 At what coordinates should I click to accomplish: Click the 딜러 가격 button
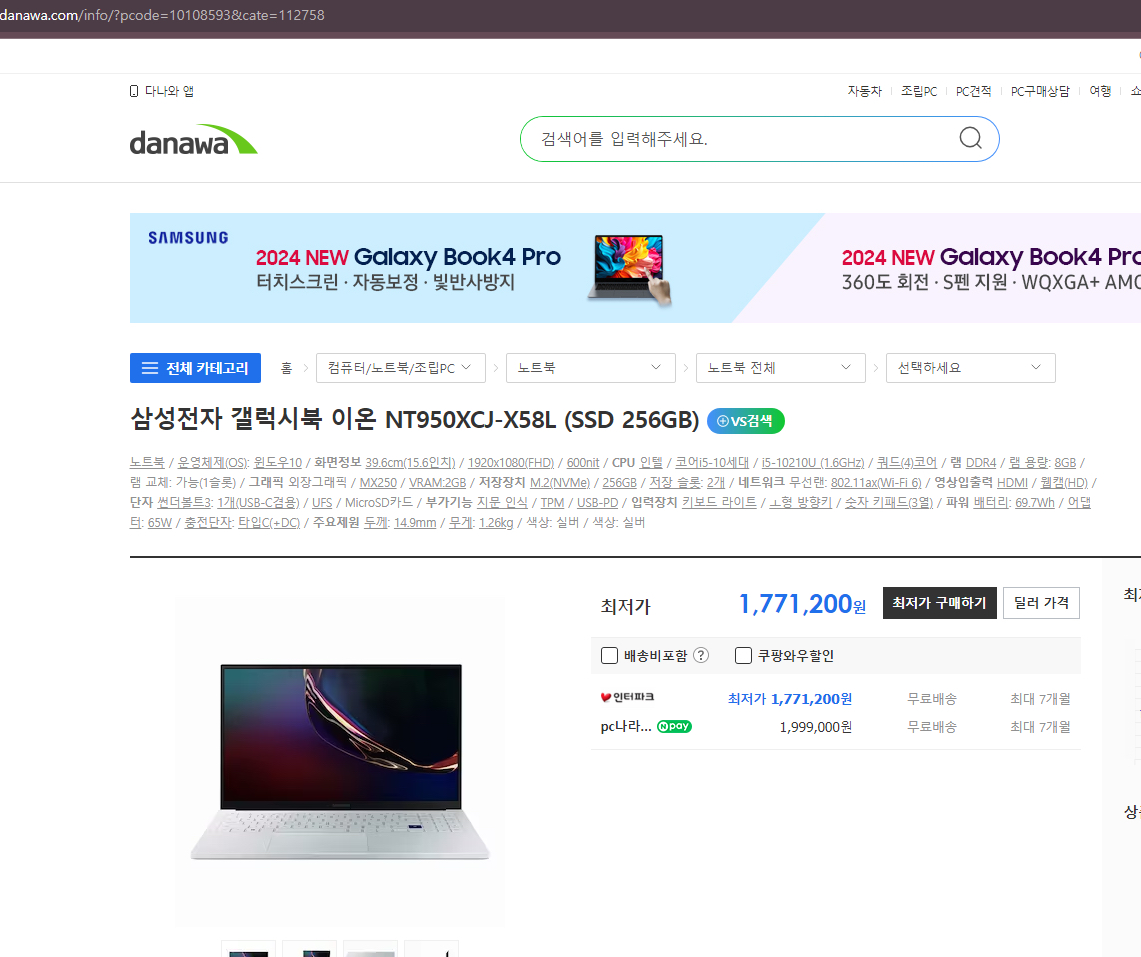pyautogui.click(x=1041, y=603)
